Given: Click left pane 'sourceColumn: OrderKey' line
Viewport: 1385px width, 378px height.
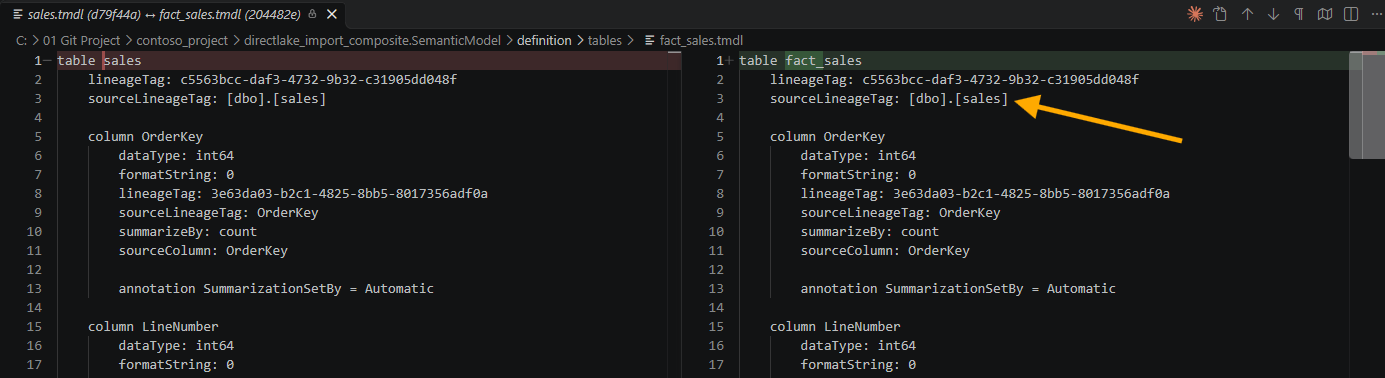Looking at the screenshot, I should click(203, 251).
